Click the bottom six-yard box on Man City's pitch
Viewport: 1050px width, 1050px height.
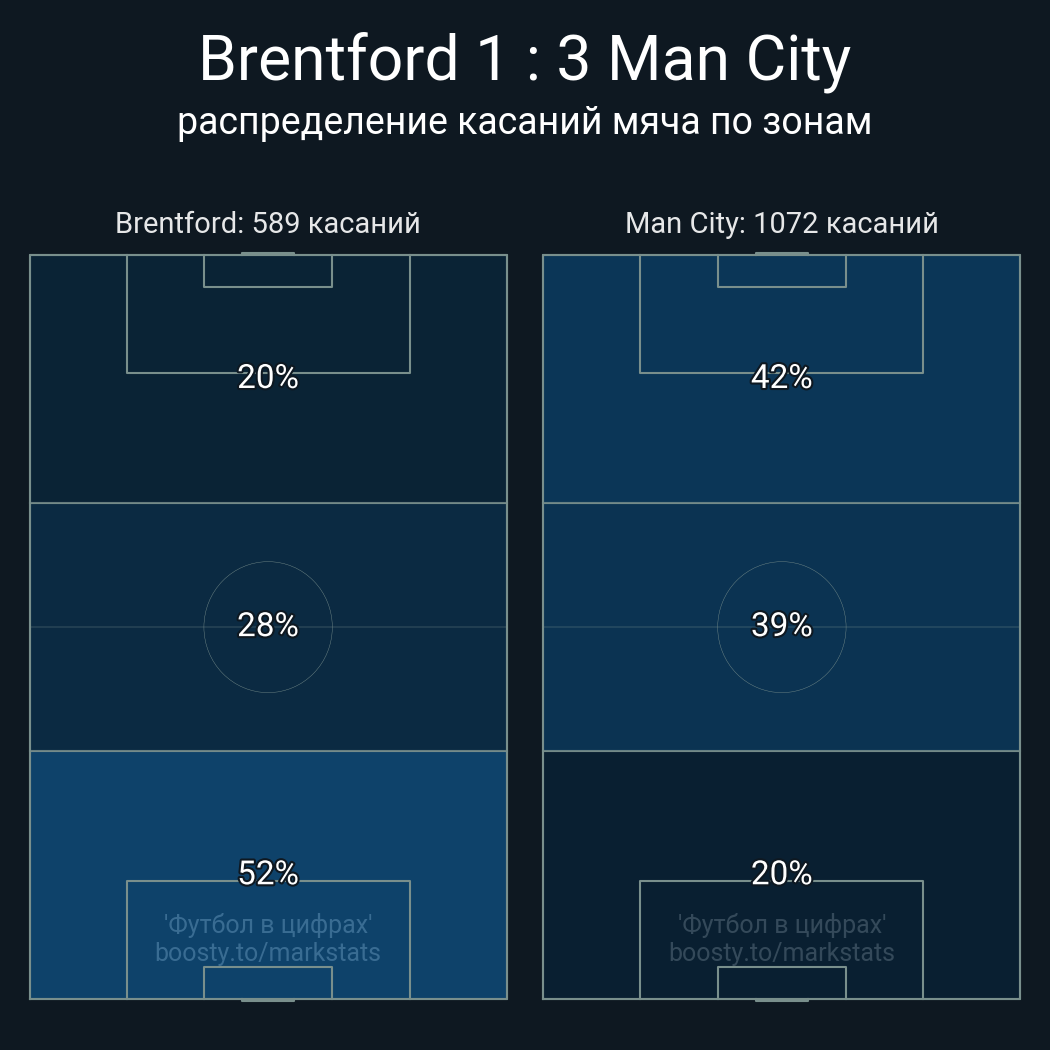click(x=782, y=982)
